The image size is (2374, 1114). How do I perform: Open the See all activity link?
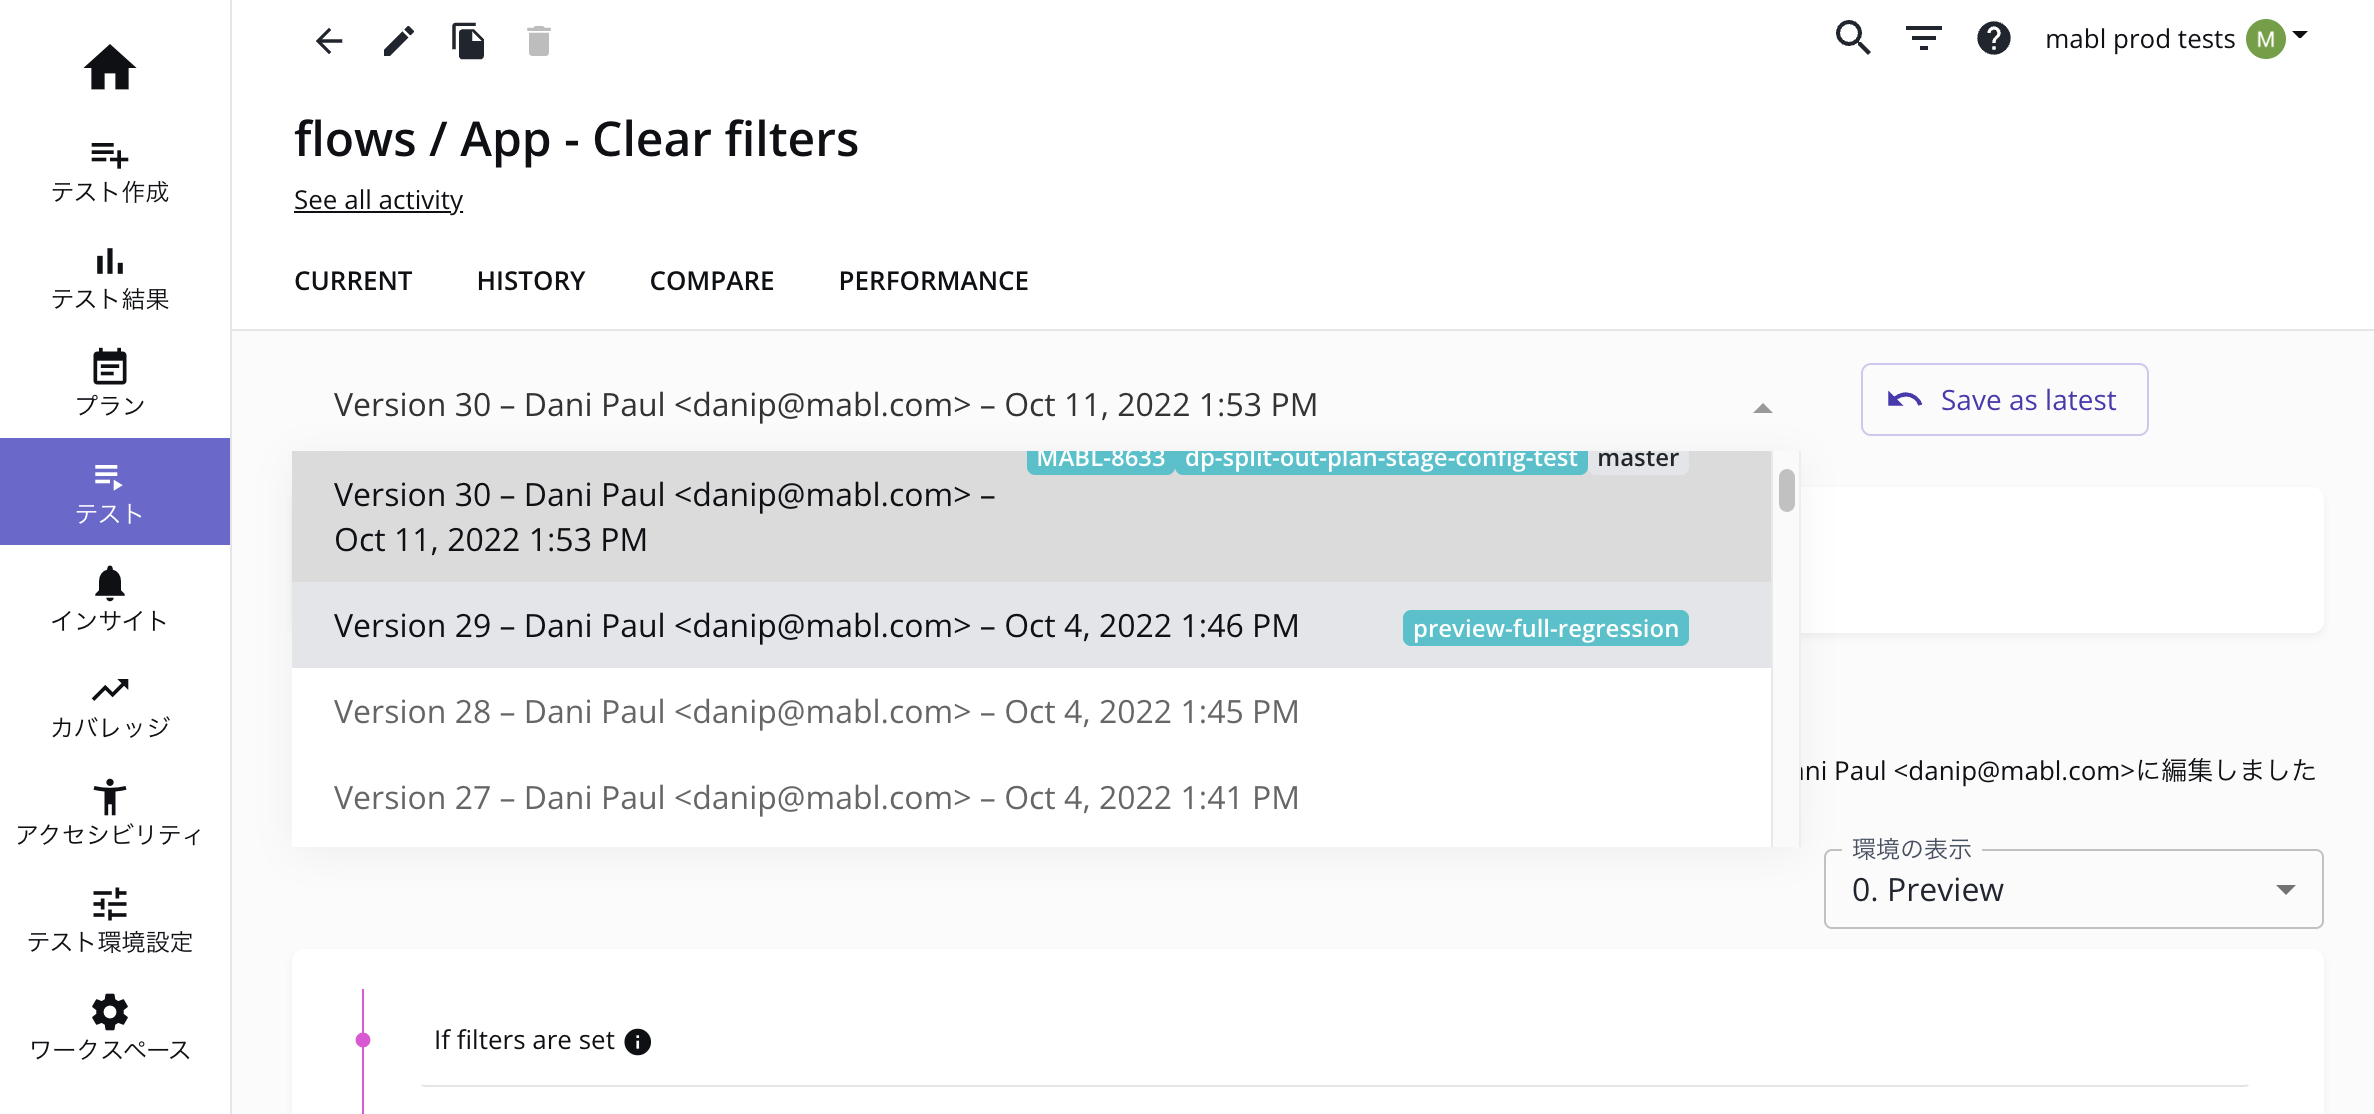click(x=378, y=200)
